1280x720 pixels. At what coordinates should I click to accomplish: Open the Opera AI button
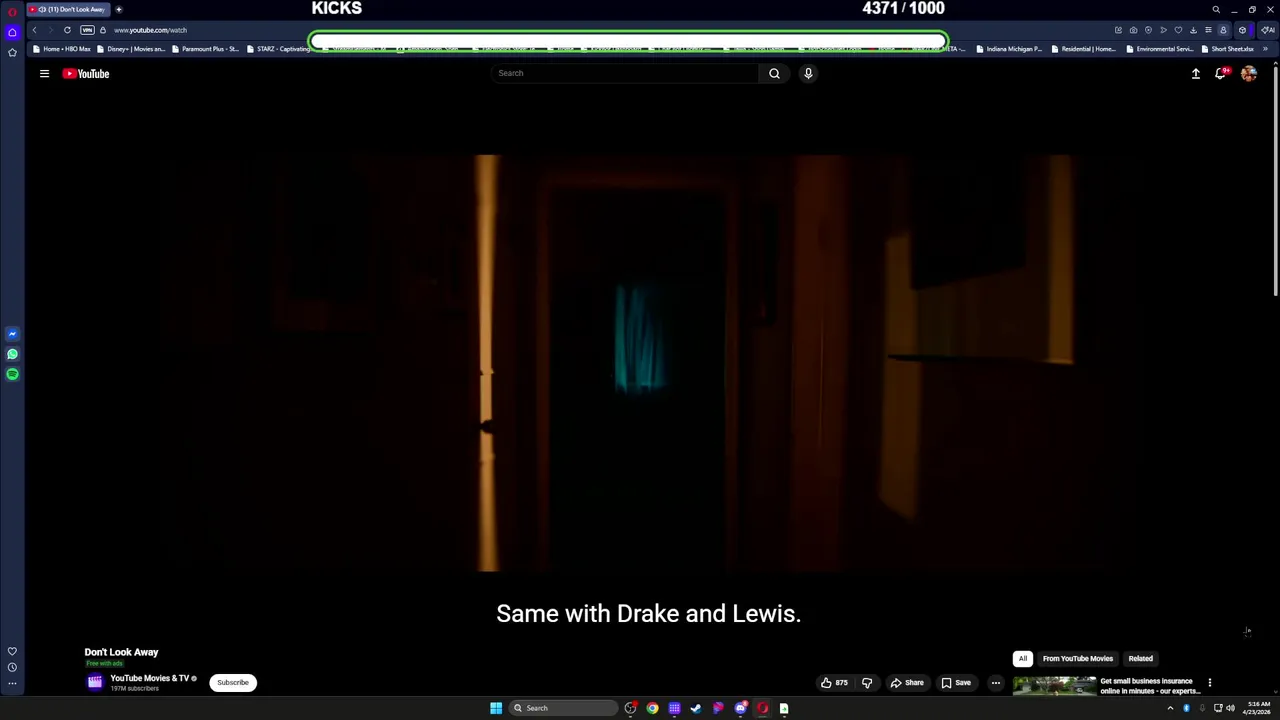(1268, 30)
